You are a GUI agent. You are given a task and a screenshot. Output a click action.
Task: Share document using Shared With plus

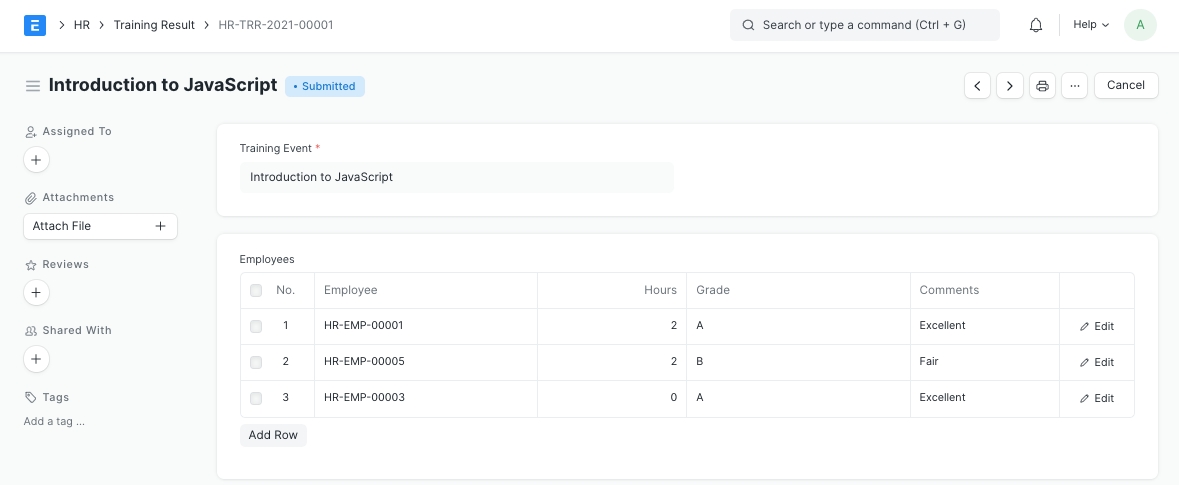tap(36, 359)
